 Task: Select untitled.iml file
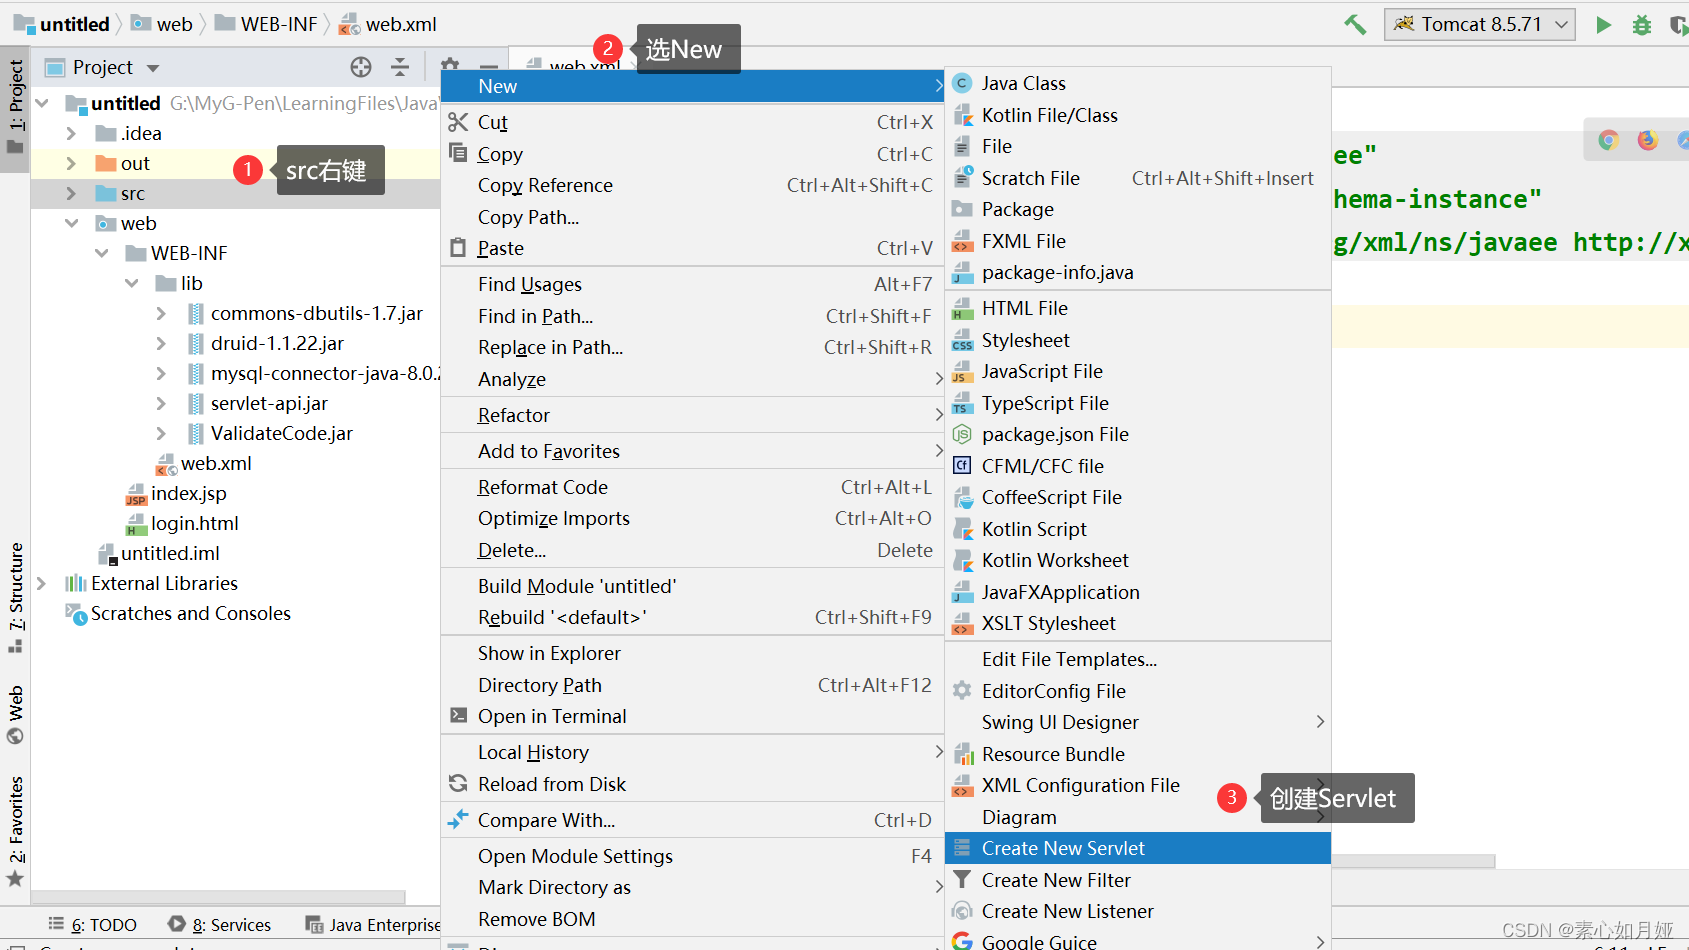(170, 553)
